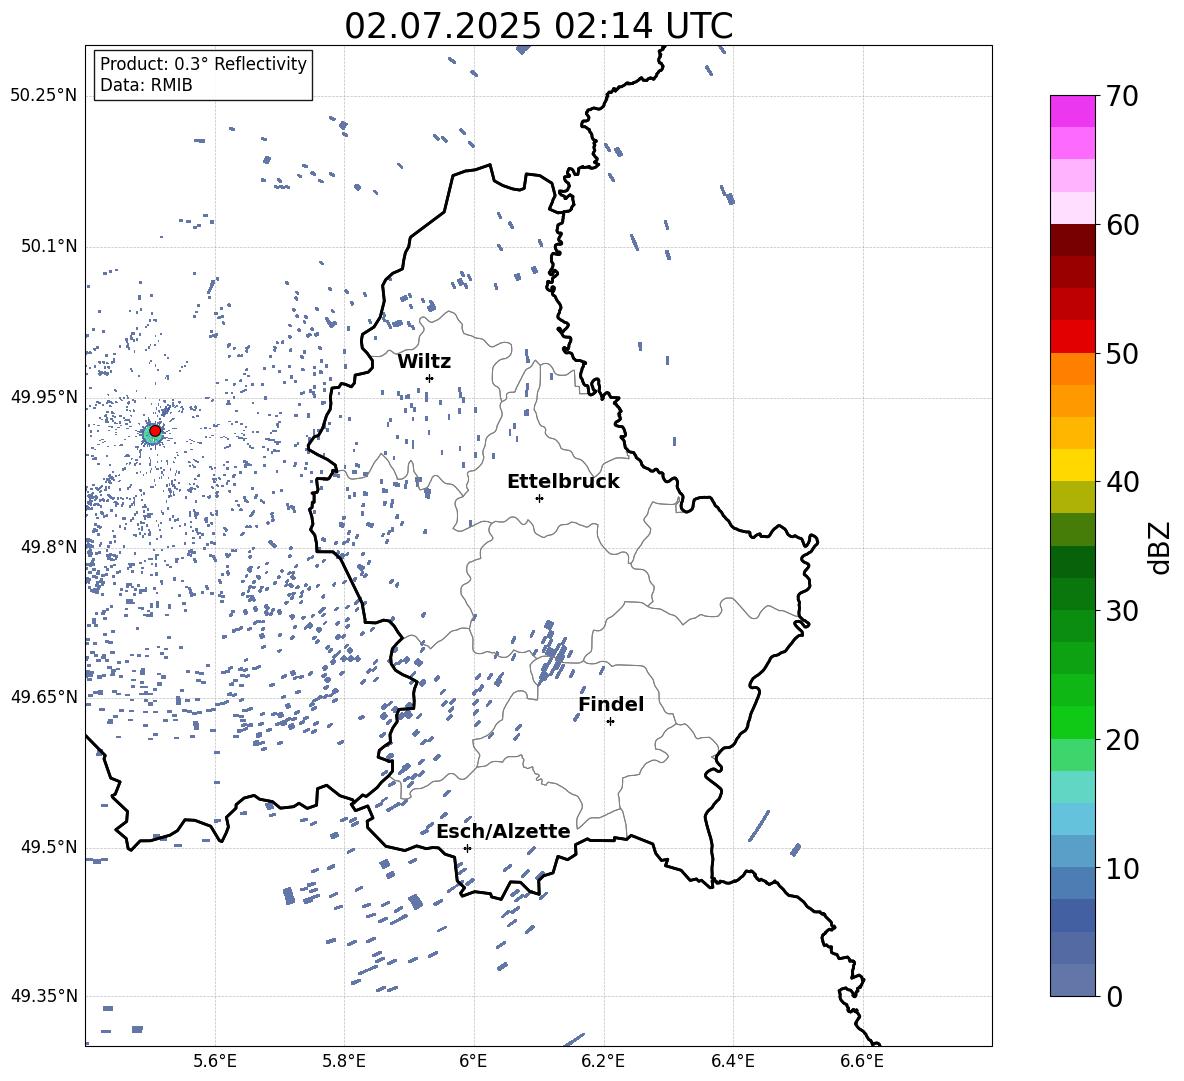This screenshot has height=1081, width=1184.
Task: Click the Ettelbruck station cross marker
Action: coord(539,498)
